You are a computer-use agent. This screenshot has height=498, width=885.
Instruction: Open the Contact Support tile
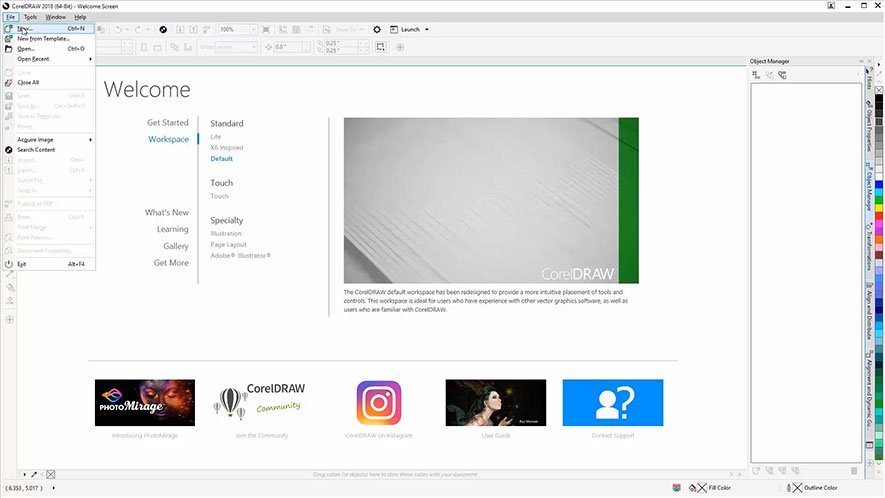point(612,403)
